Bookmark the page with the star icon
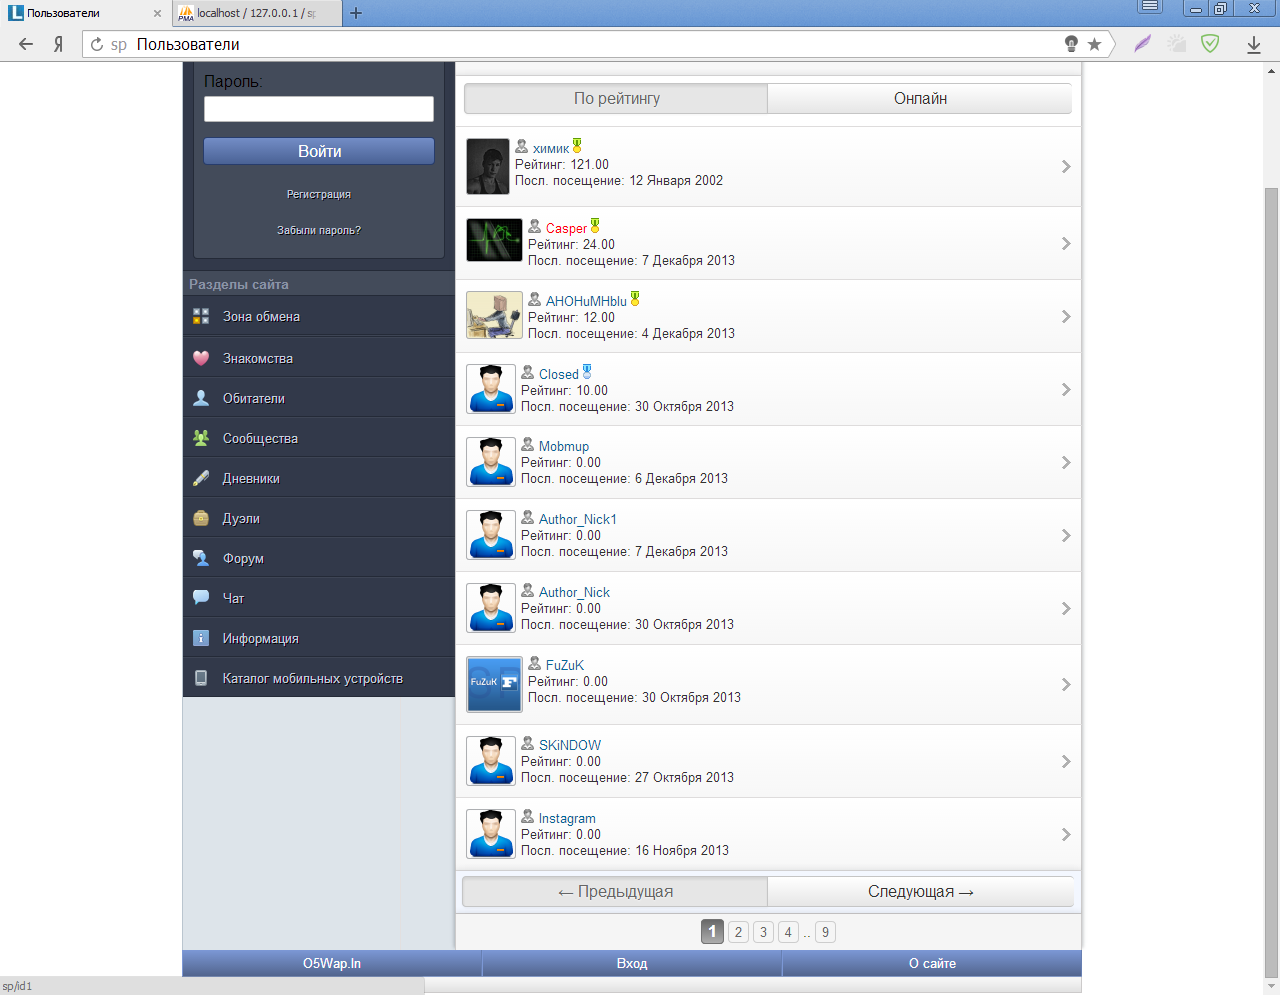Screen dimensions: 1280x995 (x=1094, y=44)
